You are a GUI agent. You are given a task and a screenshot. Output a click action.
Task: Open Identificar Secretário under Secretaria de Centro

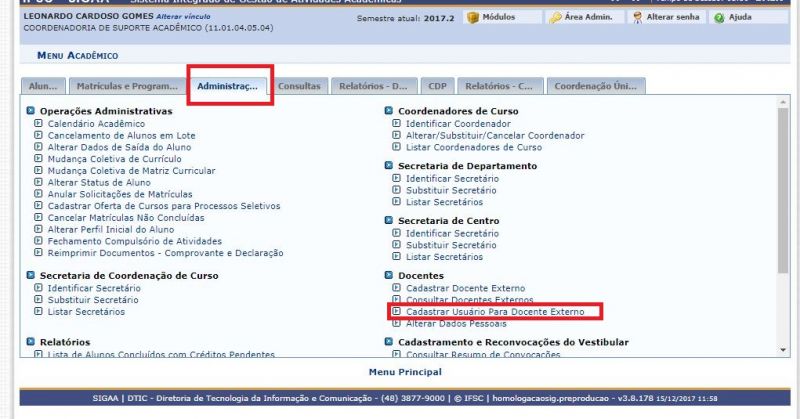click(x=451, y=233)
